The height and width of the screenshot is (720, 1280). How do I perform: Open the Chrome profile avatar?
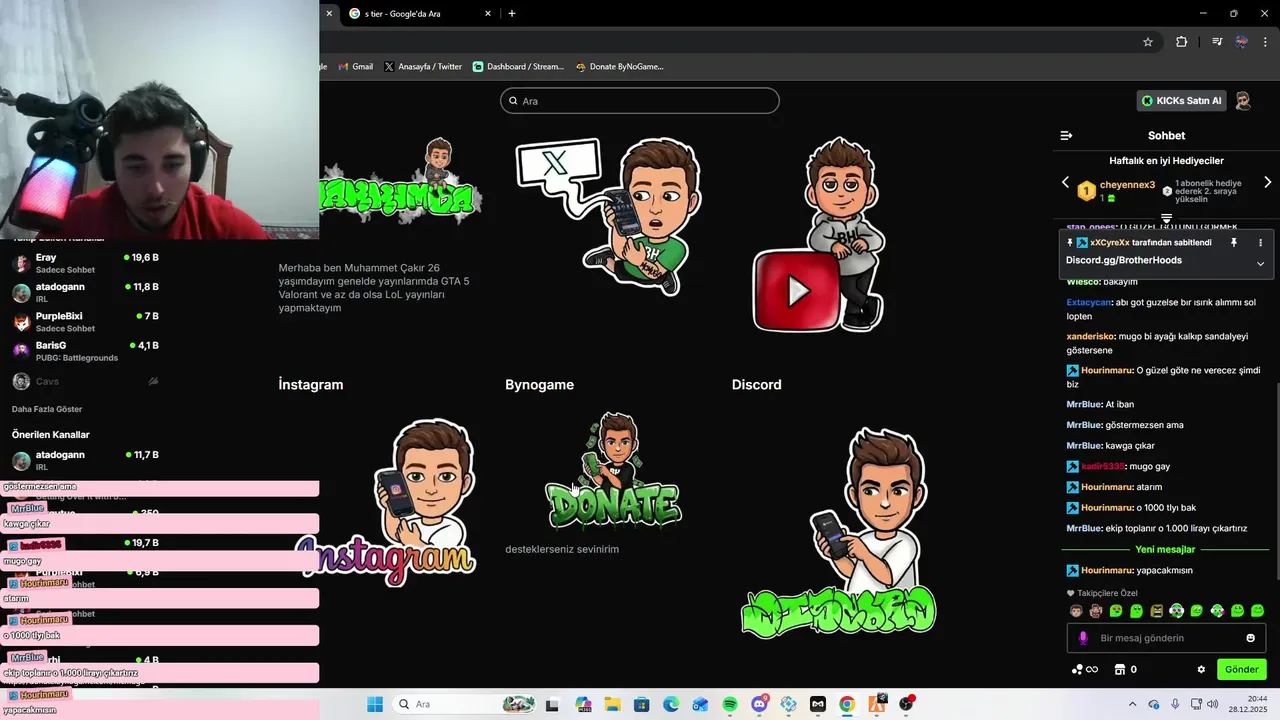pos(1242,42)
